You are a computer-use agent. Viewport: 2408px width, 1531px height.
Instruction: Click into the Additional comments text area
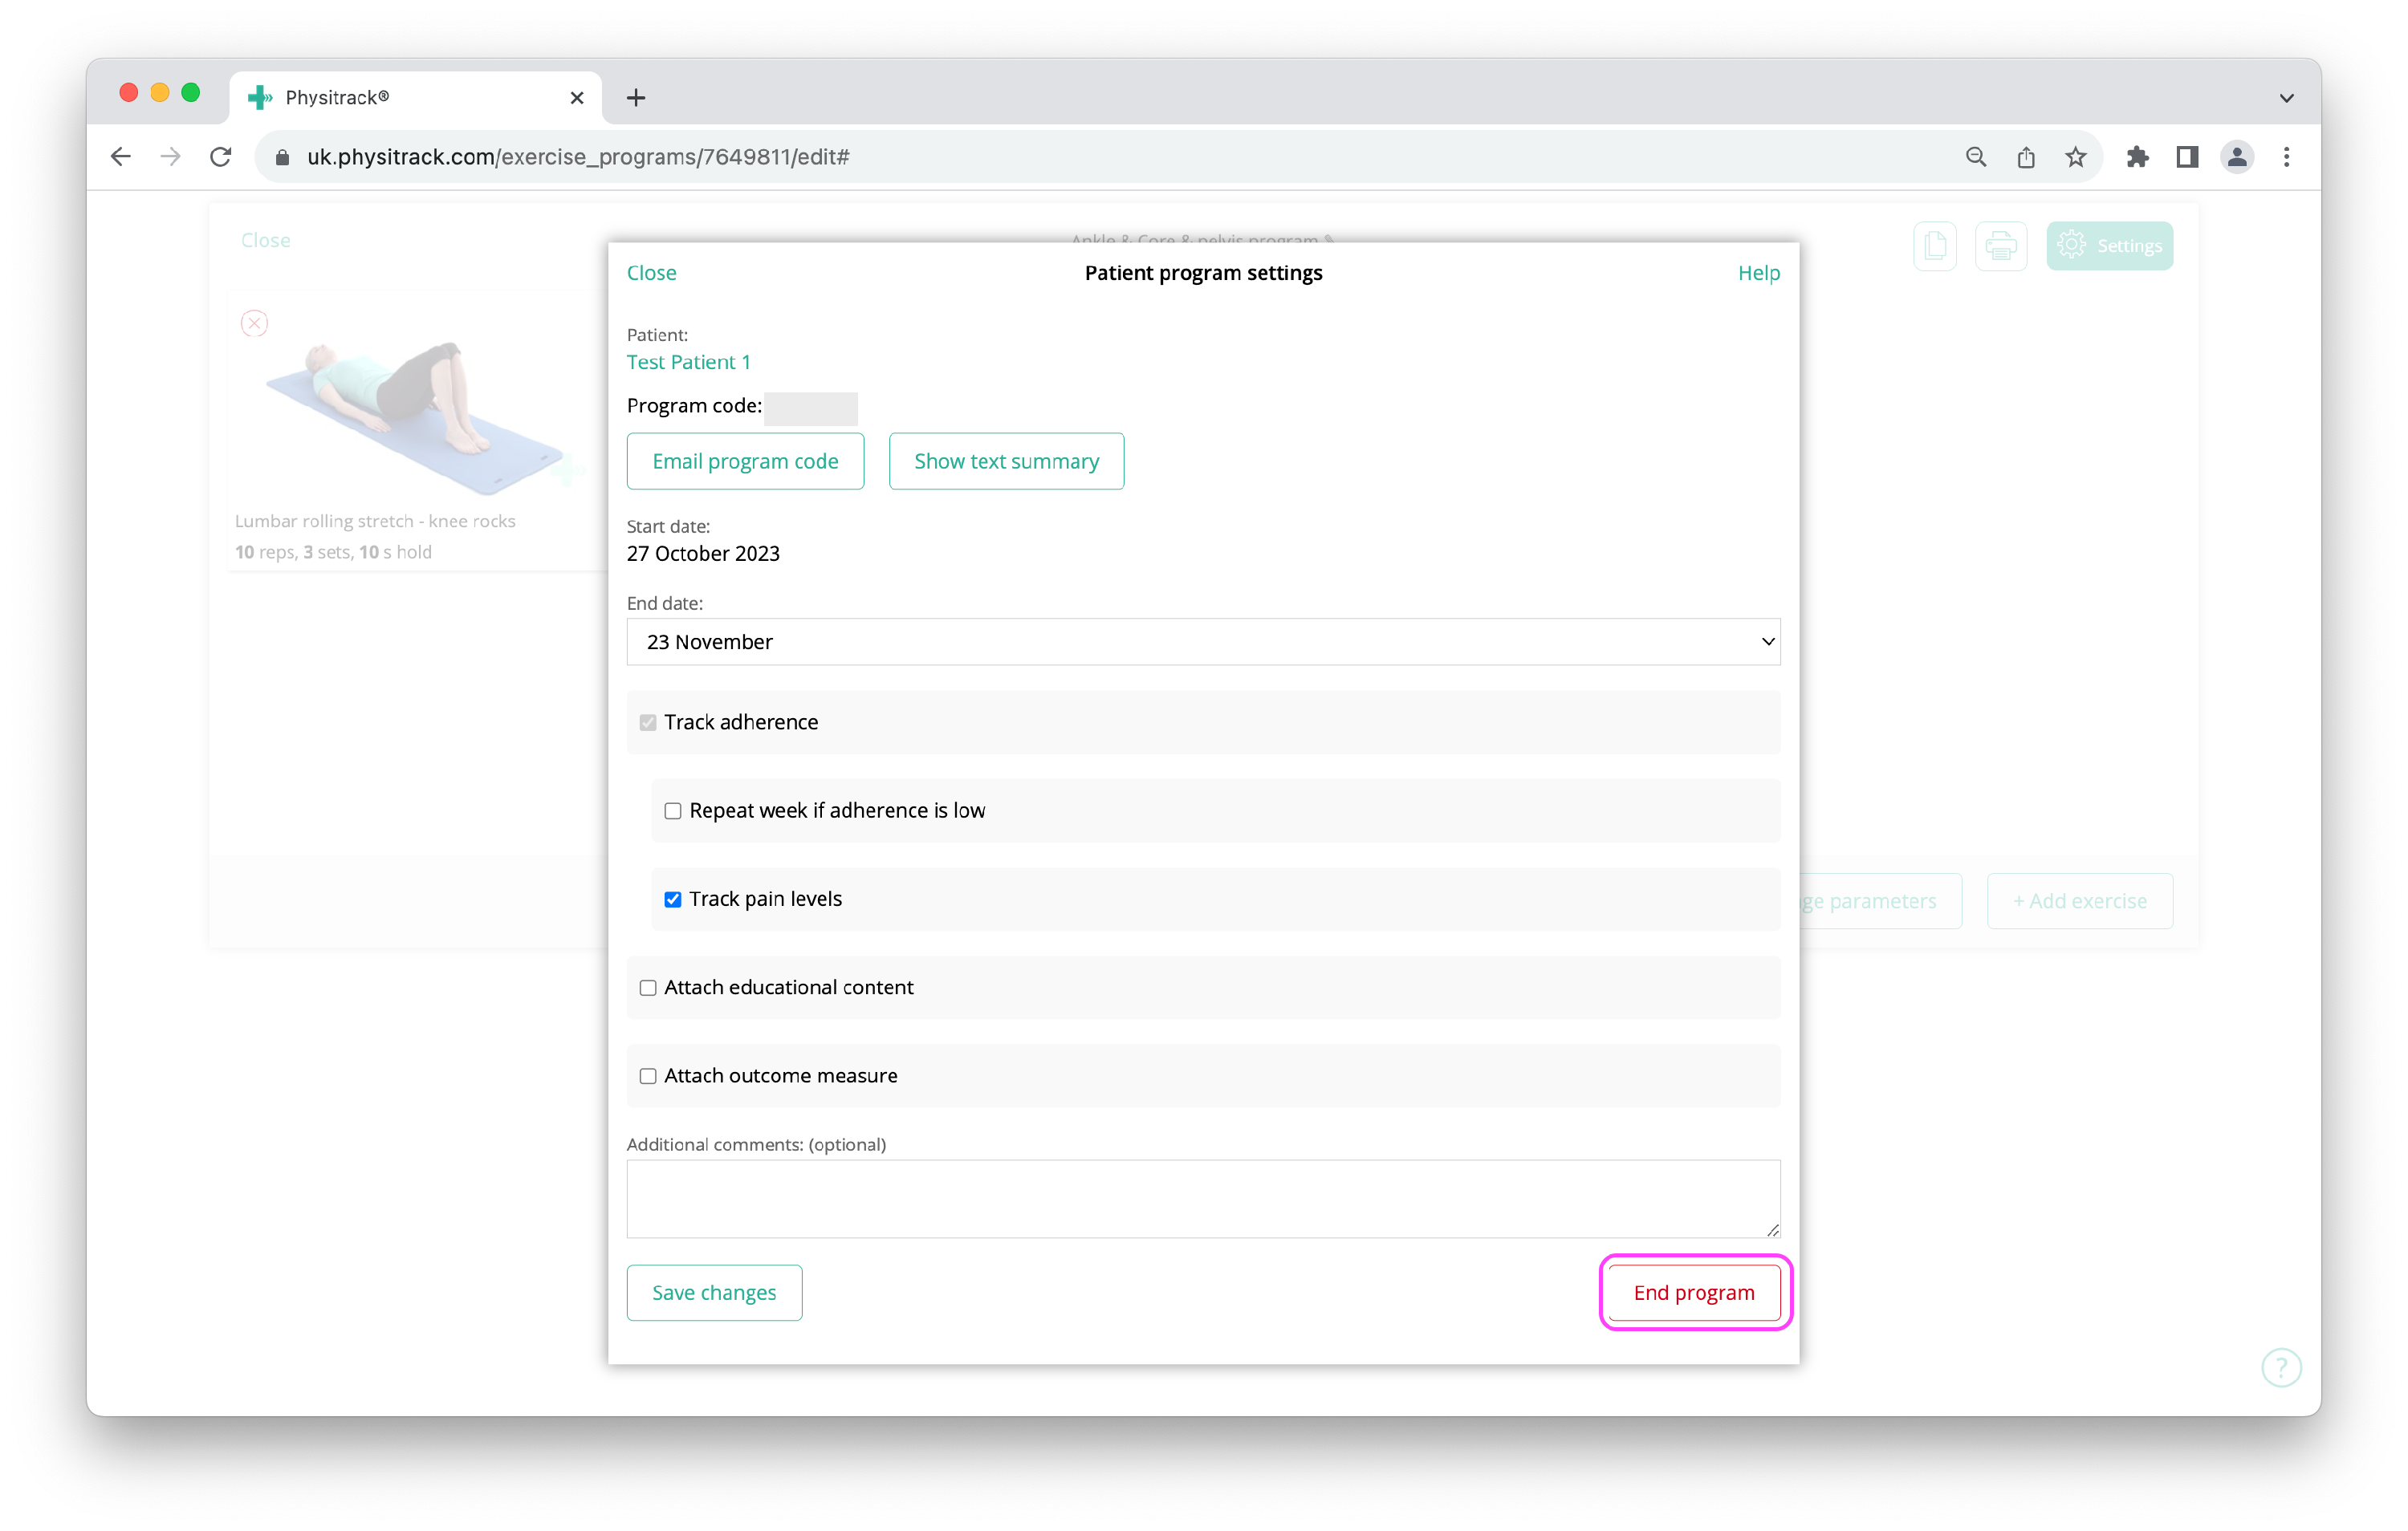1203,1198
